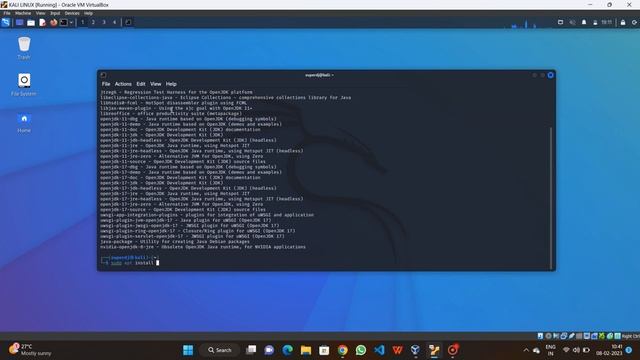The image size is (640, 360).
Task: Open Visual Studio Code from taskbar
Action: tap(379, 350)
